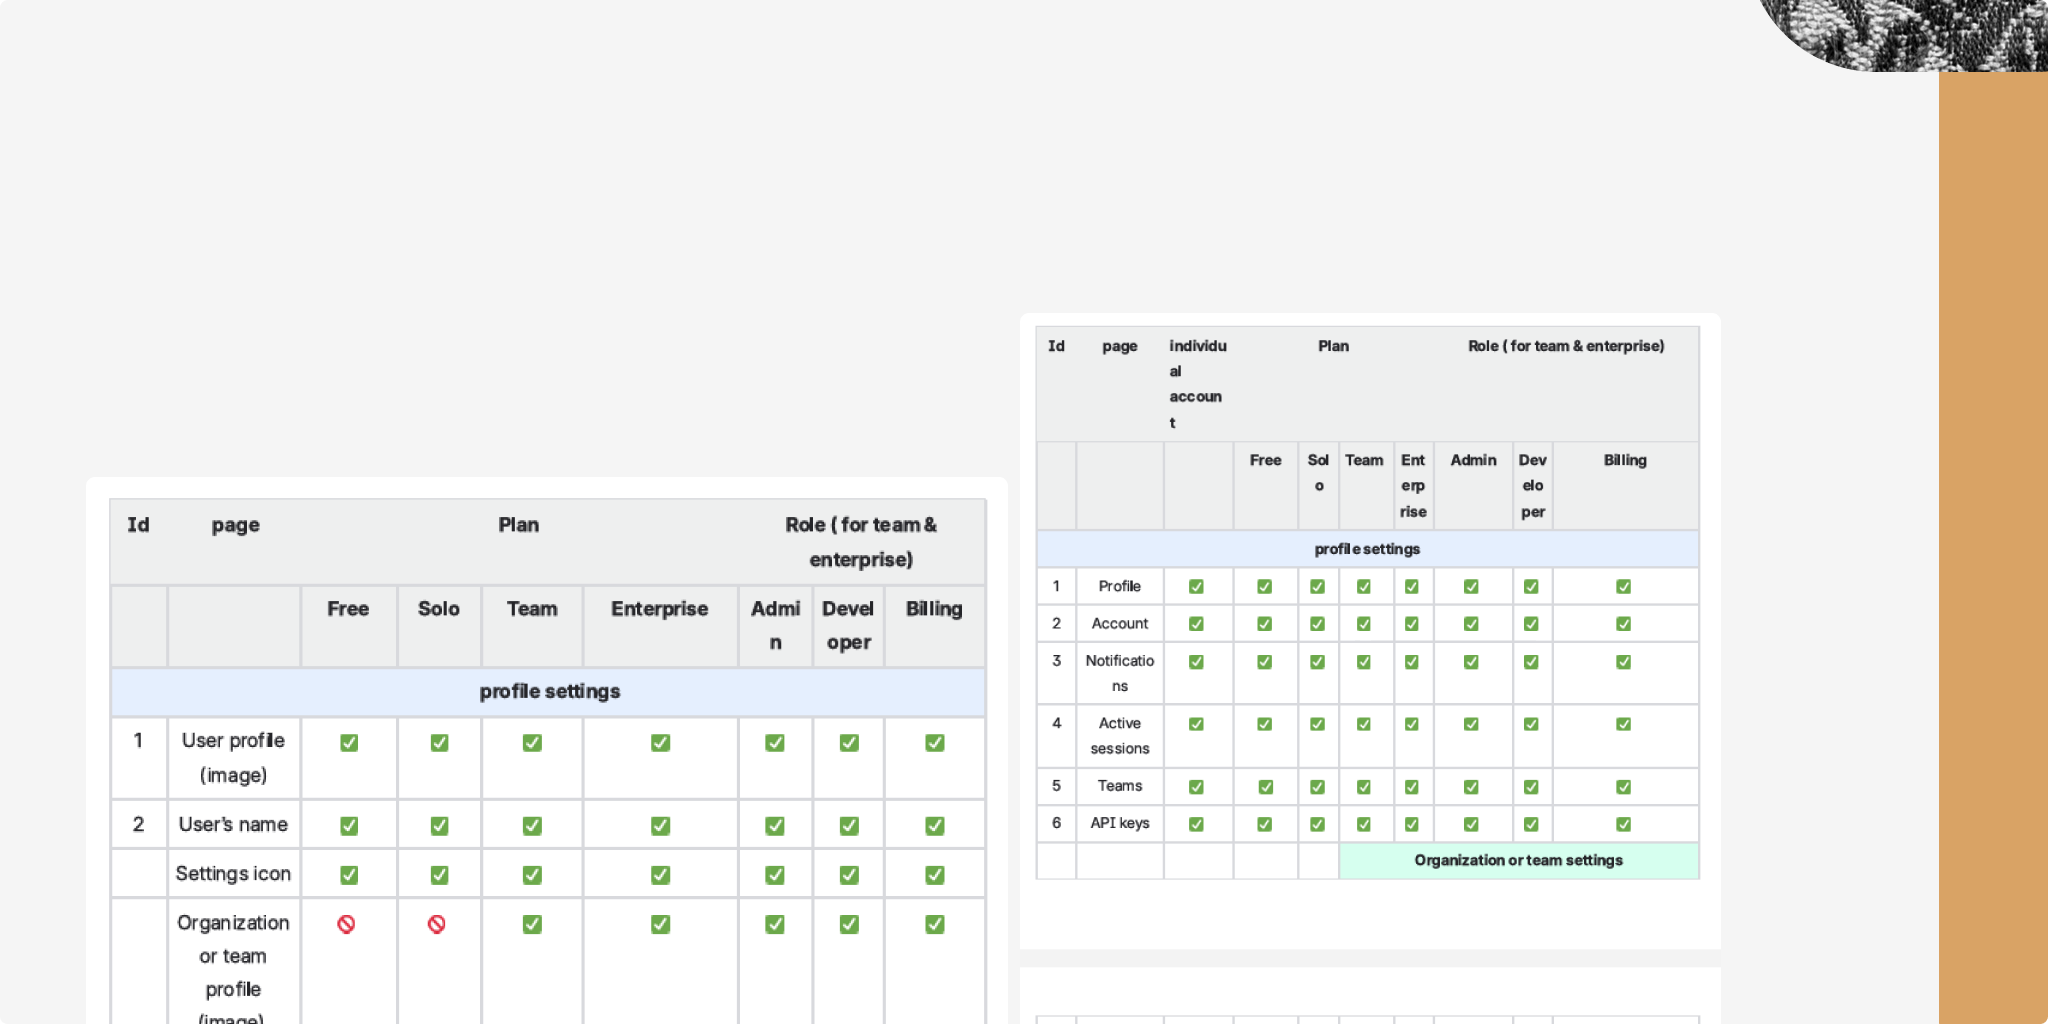Click the Solo checkmark in User profile (image) row
This screenshot has height=1024, width=2048.
(439, 742)
